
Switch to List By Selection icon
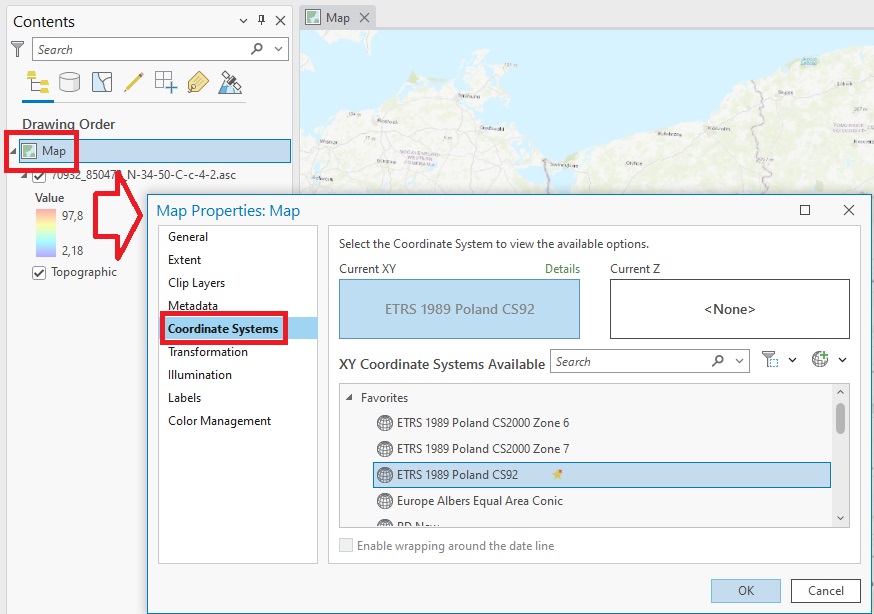[x=101, y=82]
